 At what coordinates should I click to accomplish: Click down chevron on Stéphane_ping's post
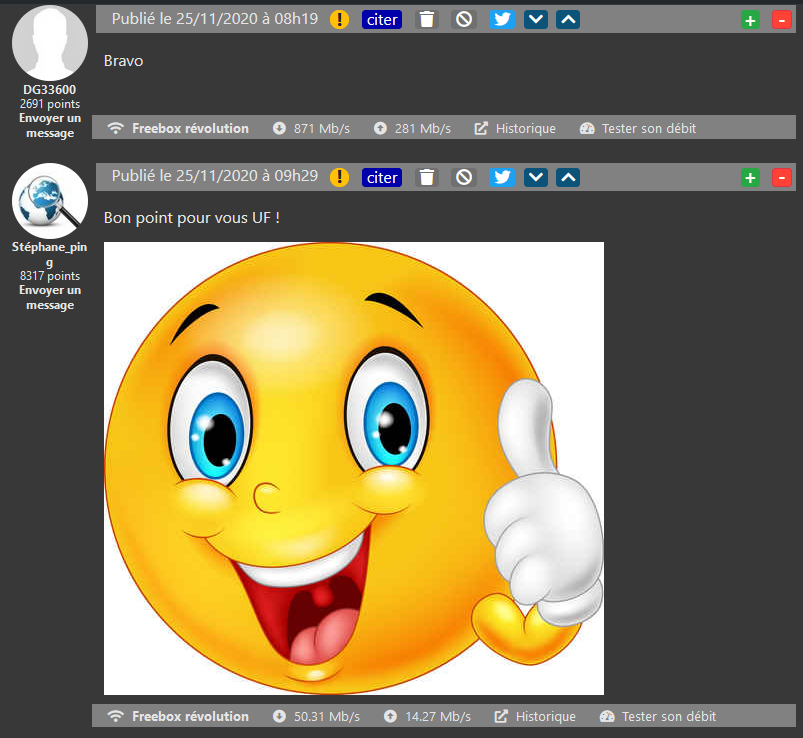[x=536, y=177]
